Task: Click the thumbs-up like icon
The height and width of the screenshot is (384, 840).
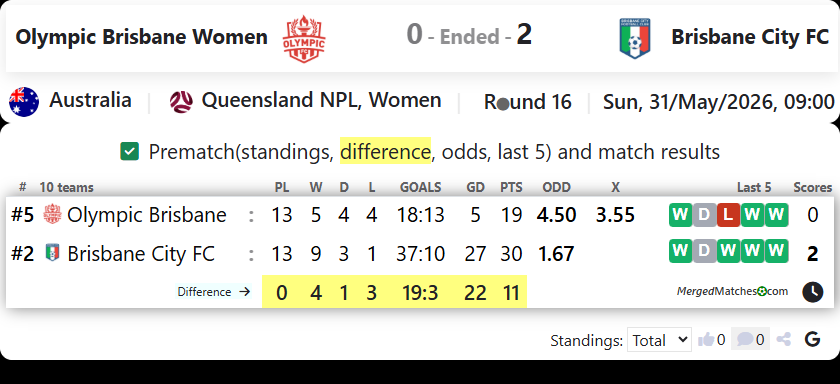Action: [706, 339]
